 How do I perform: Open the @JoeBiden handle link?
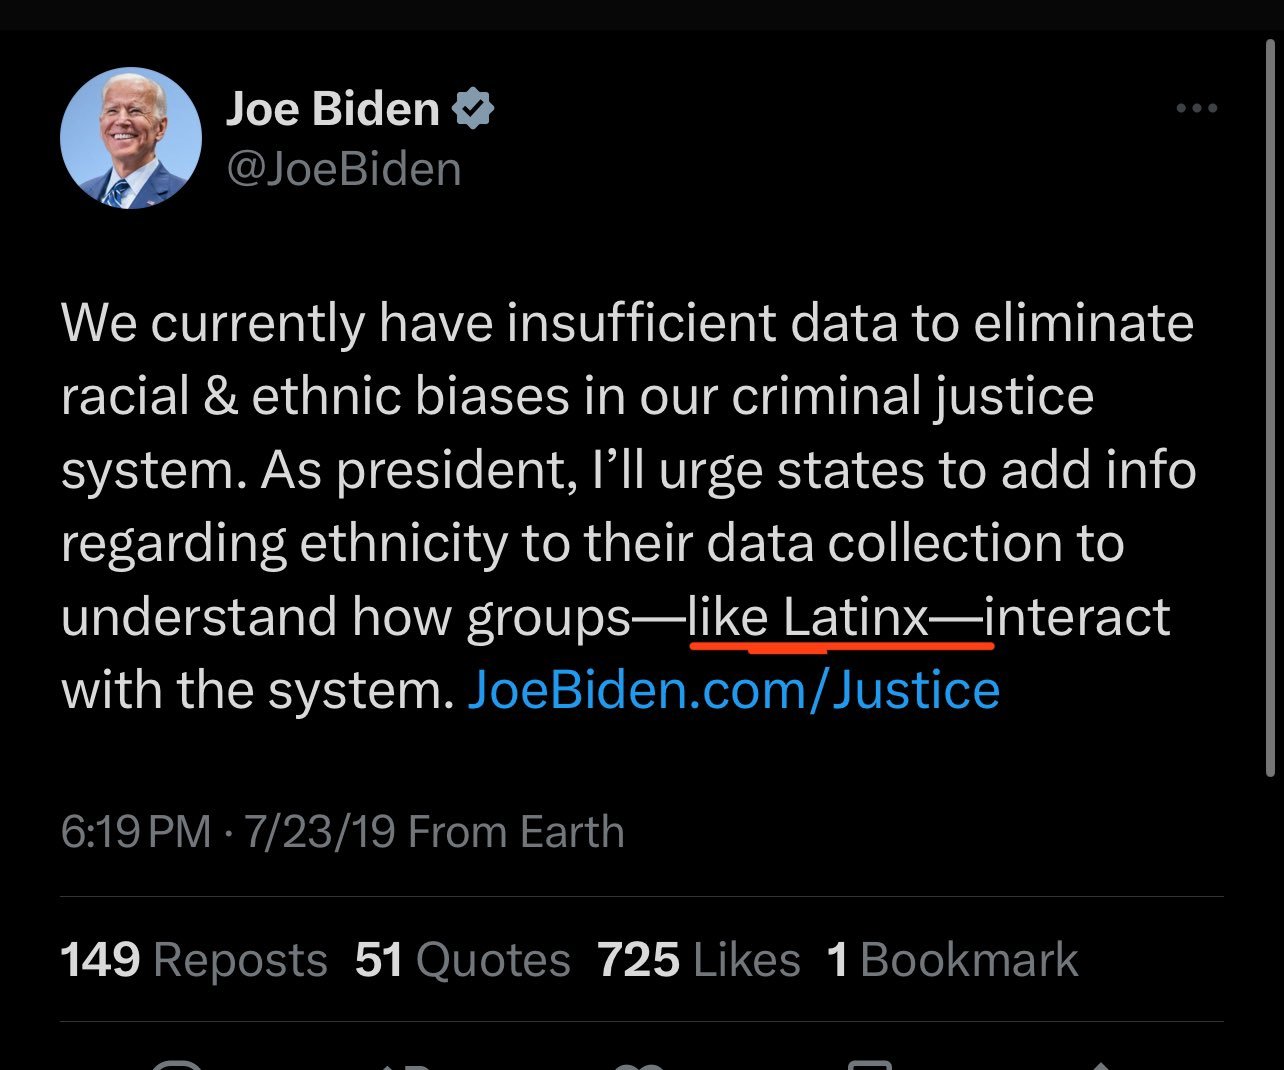pyautogui.click(x=344, y=169)
